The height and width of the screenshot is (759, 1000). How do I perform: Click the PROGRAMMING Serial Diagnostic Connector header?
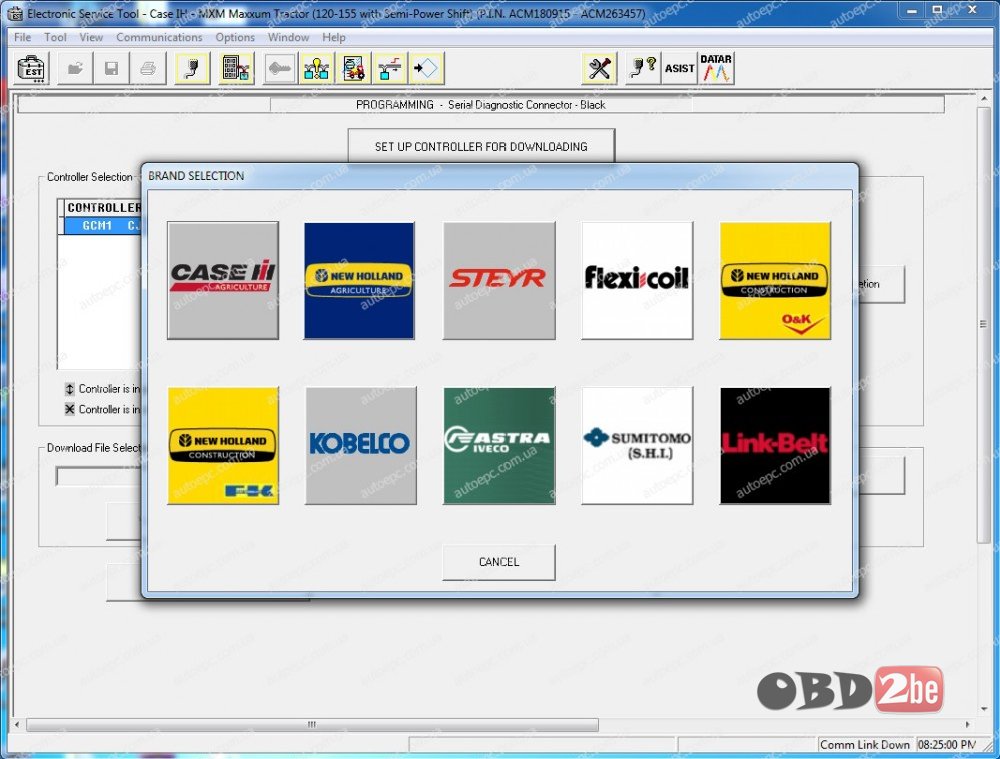click(481, 105)
